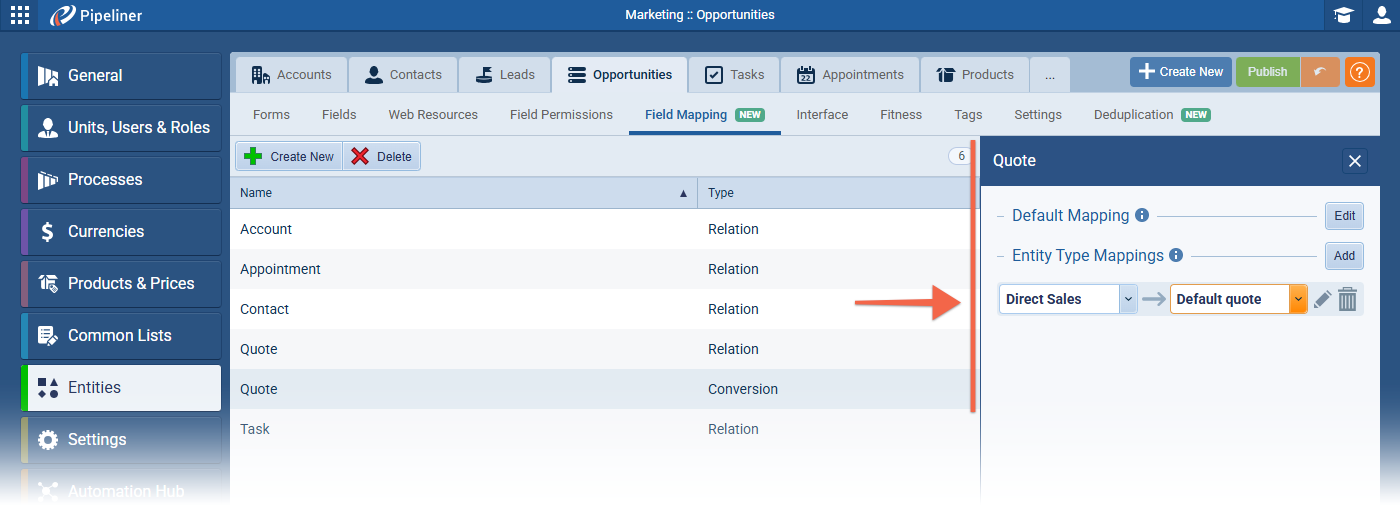The height and width of the screenshot is (505, 1400).
Task: Click the orange question mark help icon
Action: (x=1359, y=72)
